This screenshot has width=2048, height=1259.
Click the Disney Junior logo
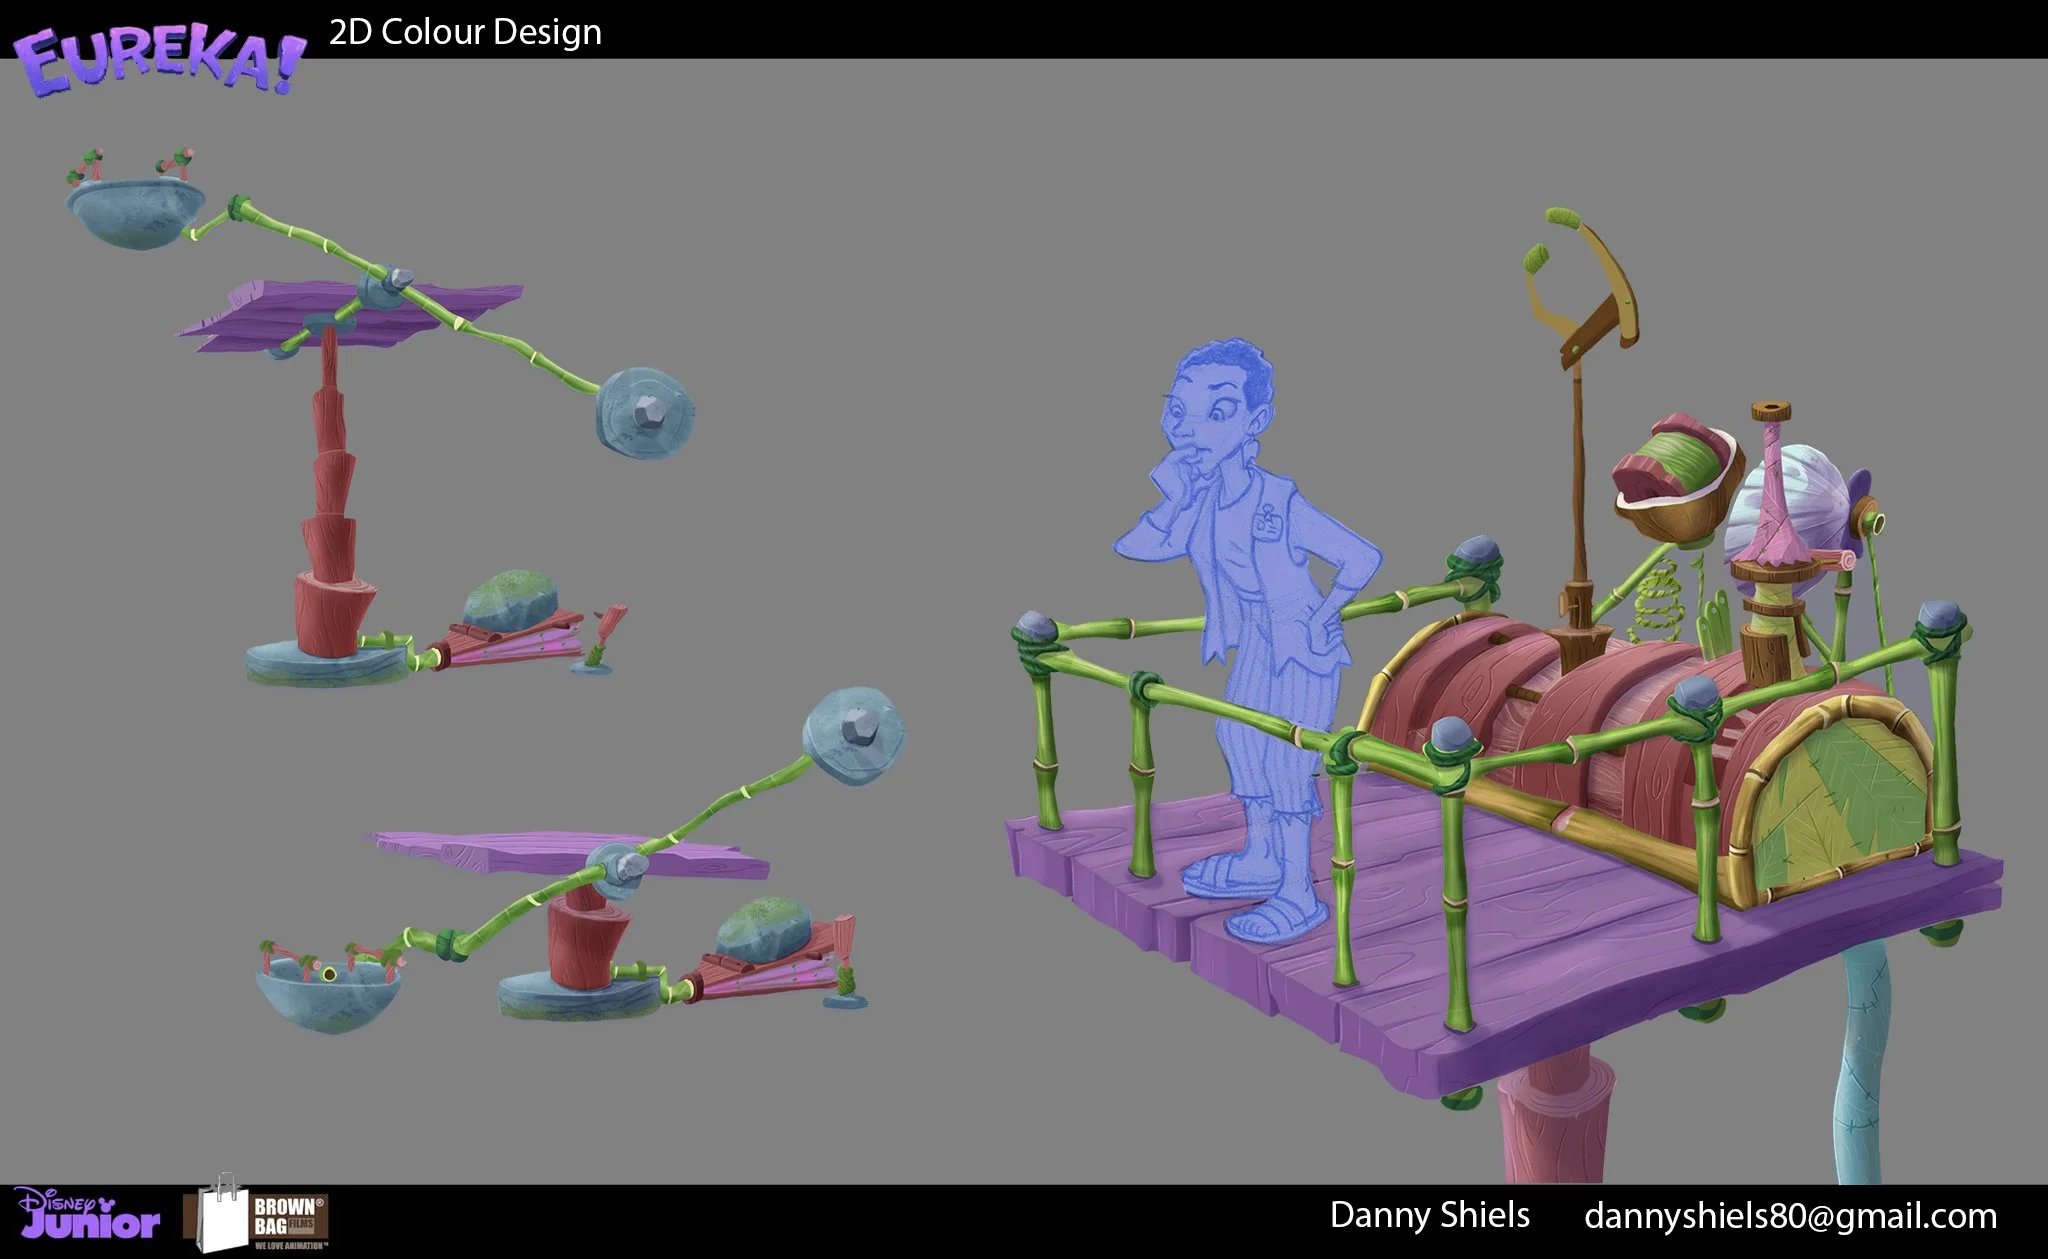tap(86, 1213)
